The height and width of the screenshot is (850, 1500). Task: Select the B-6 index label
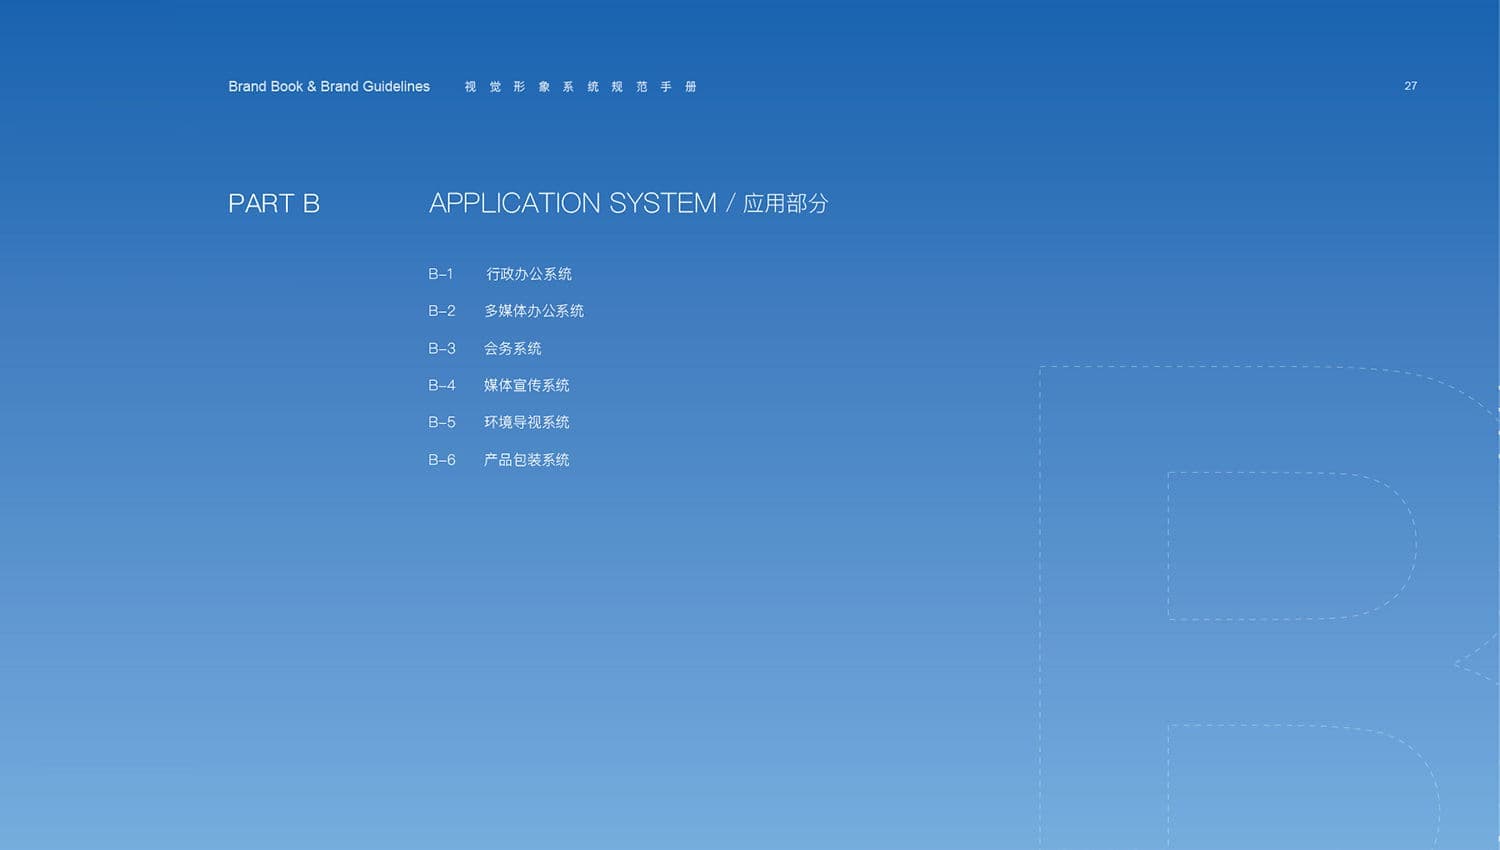(x=441, y=460)
